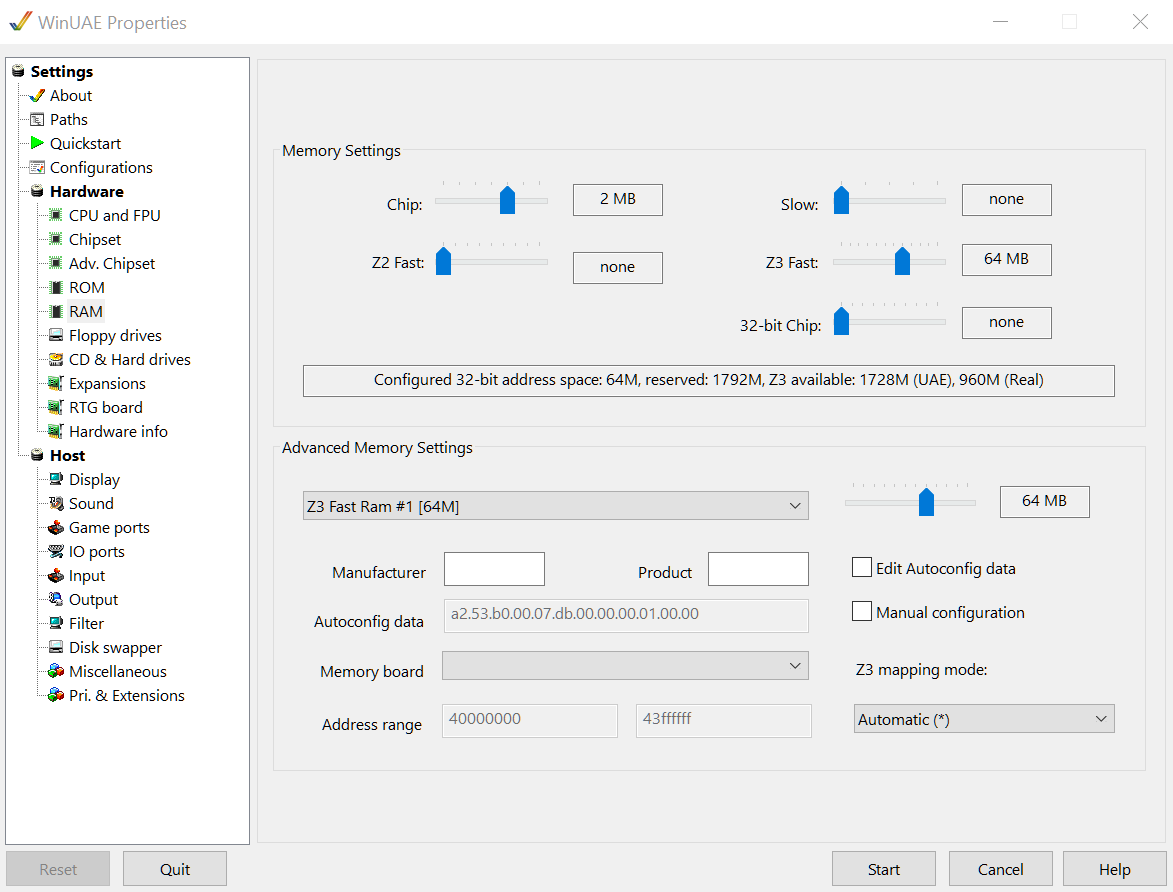Click the Chip memory slider handle
1173x892 pixels.
507,199
